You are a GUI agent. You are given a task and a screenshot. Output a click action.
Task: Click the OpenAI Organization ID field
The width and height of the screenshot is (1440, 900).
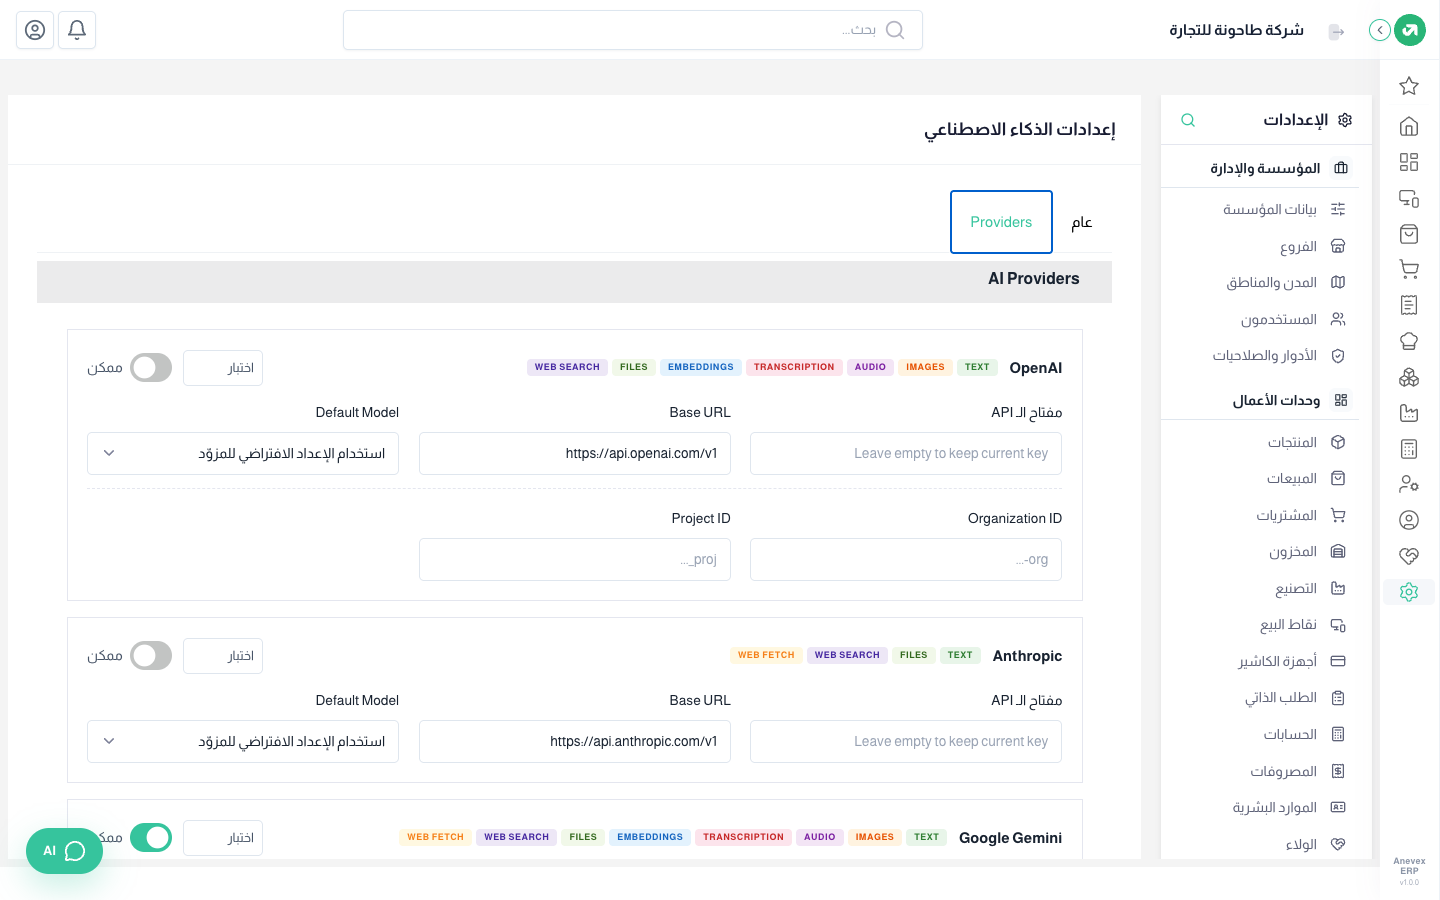point(906,559)
